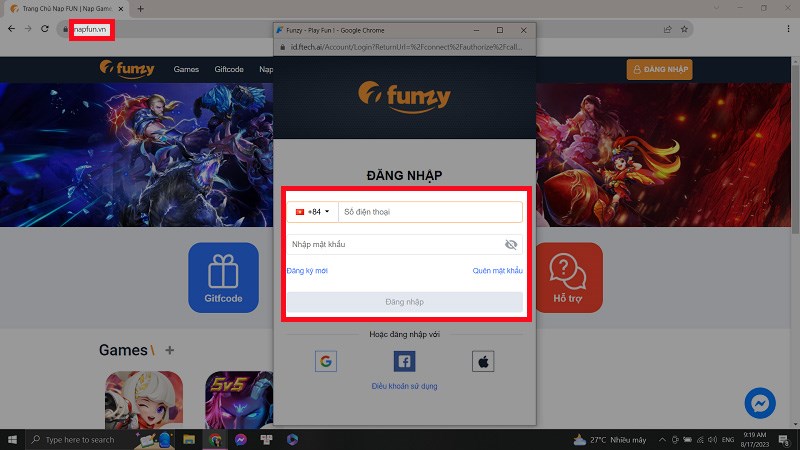Screen dimensions: 800x450
Task: Open the blue Gitfcode tile
Action: click(x=223, y=278)
